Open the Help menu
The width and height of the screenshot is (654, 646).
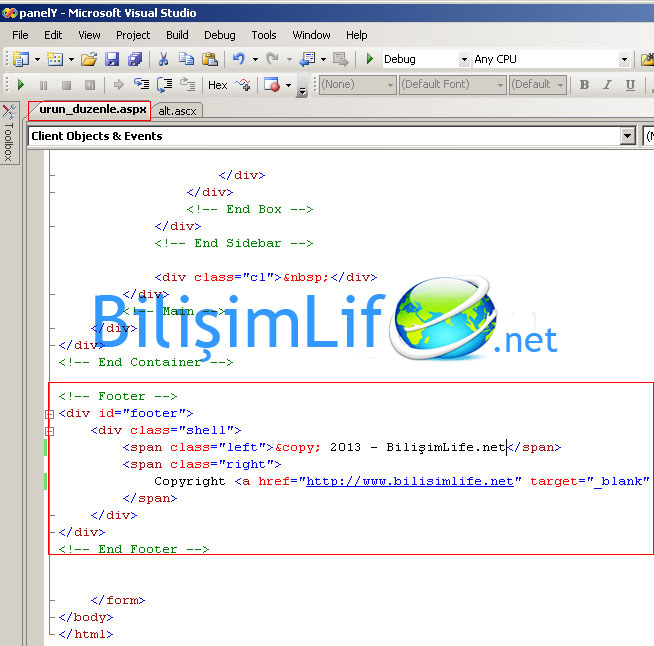click(x=357, y=35)
